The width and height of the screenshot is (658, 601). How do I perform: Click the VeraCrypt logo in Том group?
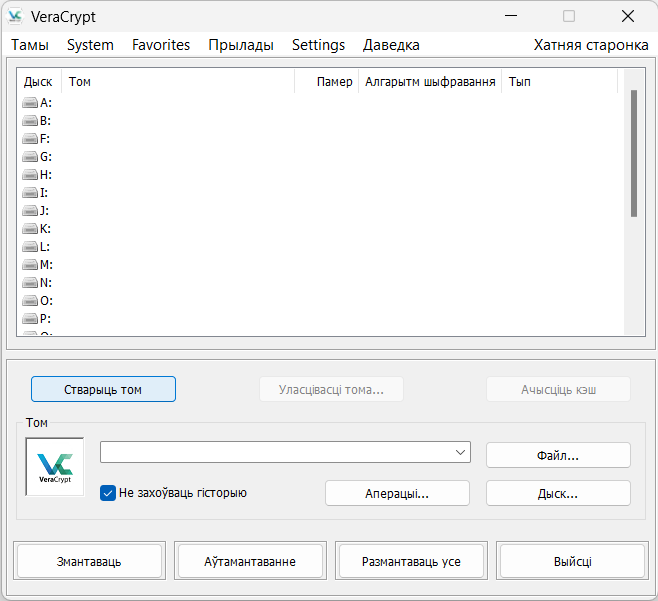point(55,467)
